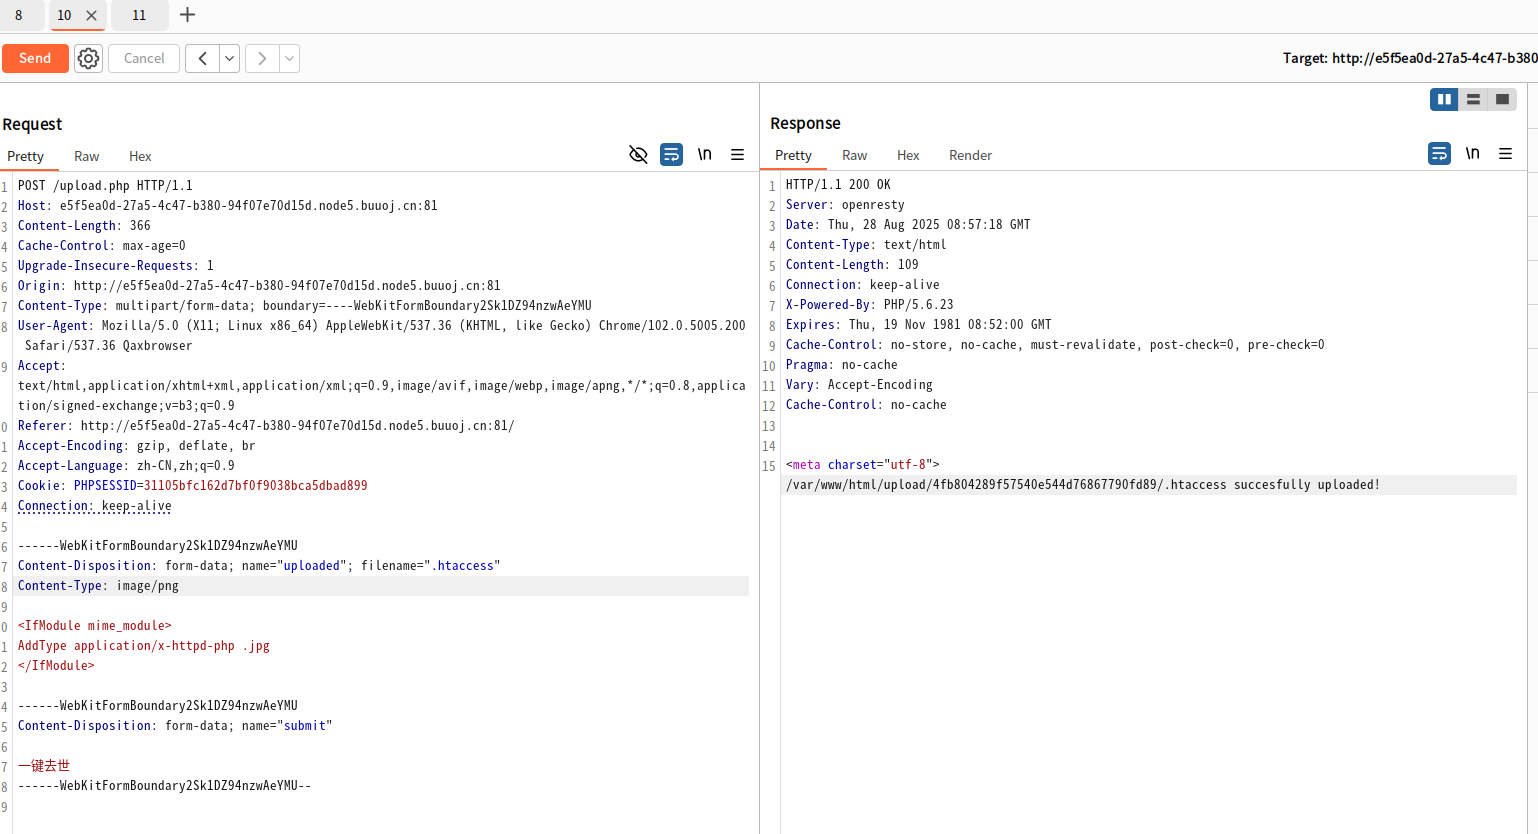Close Repeater tab 10
This screenshot has height=834, width=1538.
coord(91,15)
